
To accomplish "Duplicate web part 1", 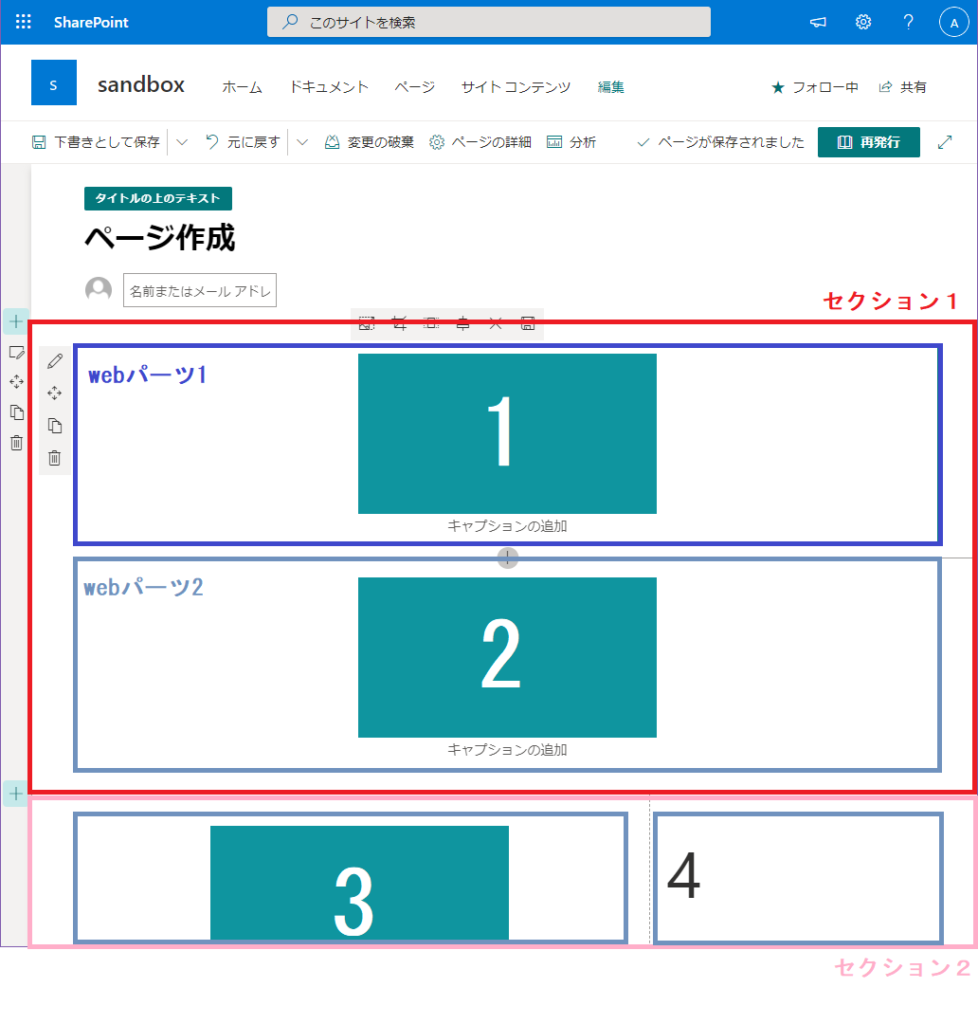I will (55, 426).
